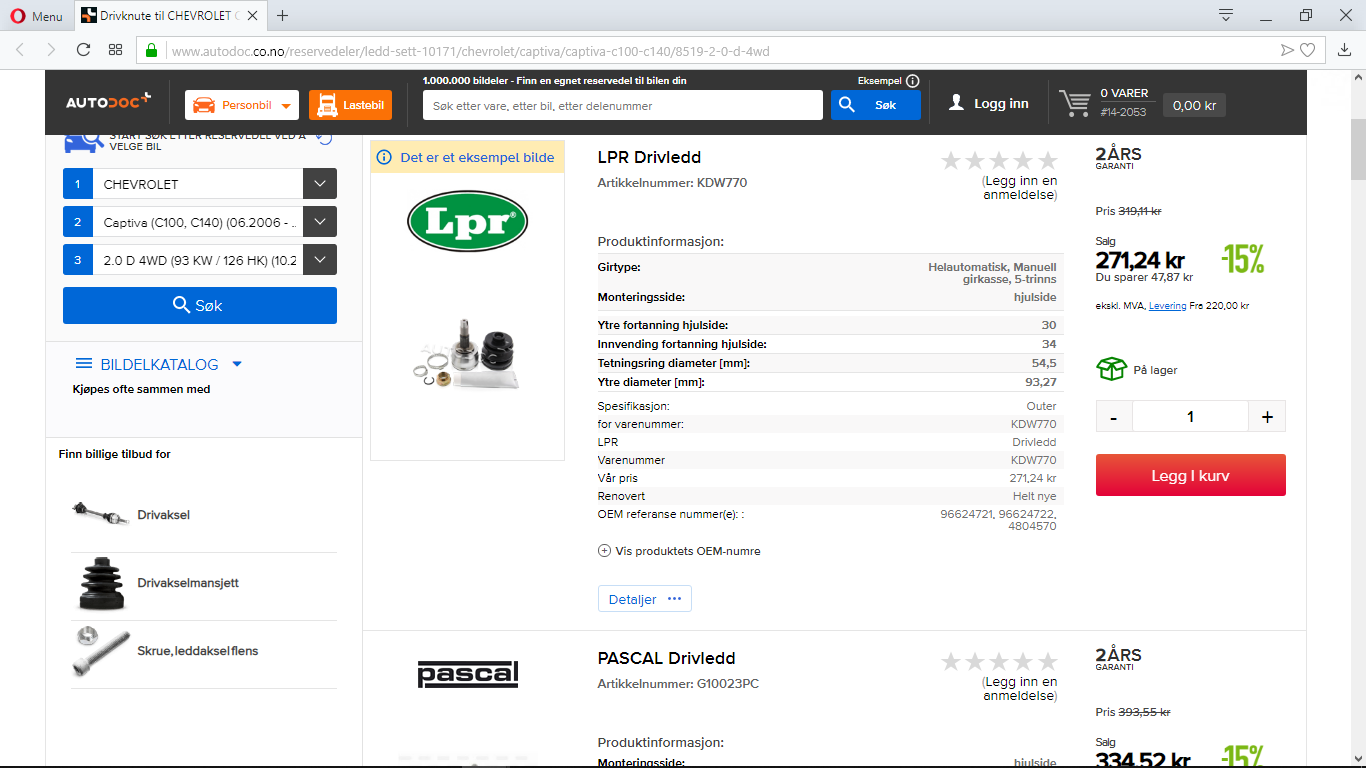The height and width of the screenshot is (768, 1366).
Task: Click the 271,24 kr sale price
Action: pos(1140,261)
